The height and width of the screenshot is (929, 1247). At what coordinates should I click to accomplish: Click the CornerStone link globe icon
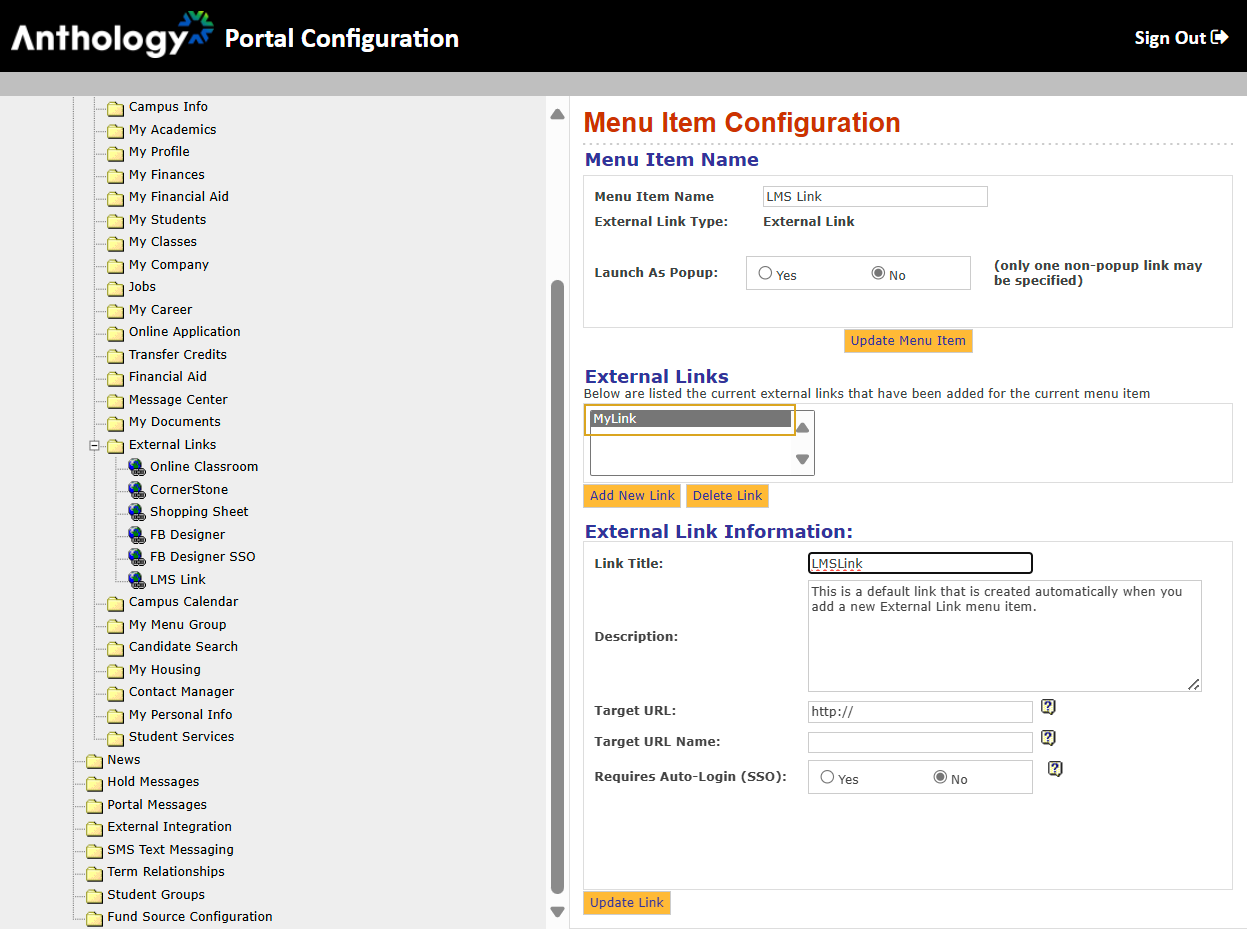click(x=136, y=490)
